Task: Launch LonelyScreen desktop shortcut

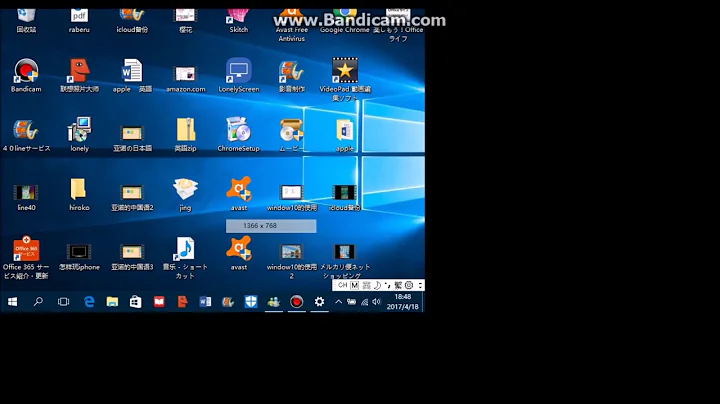Action: [x=238, y=71]
